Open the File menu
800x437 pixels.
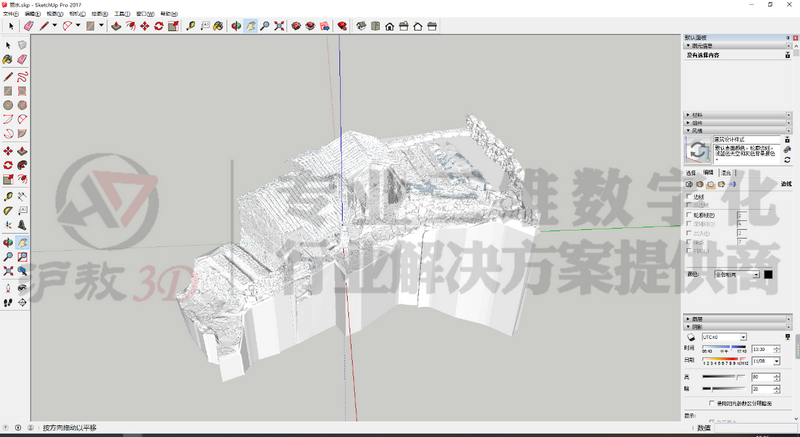(11, 14)
